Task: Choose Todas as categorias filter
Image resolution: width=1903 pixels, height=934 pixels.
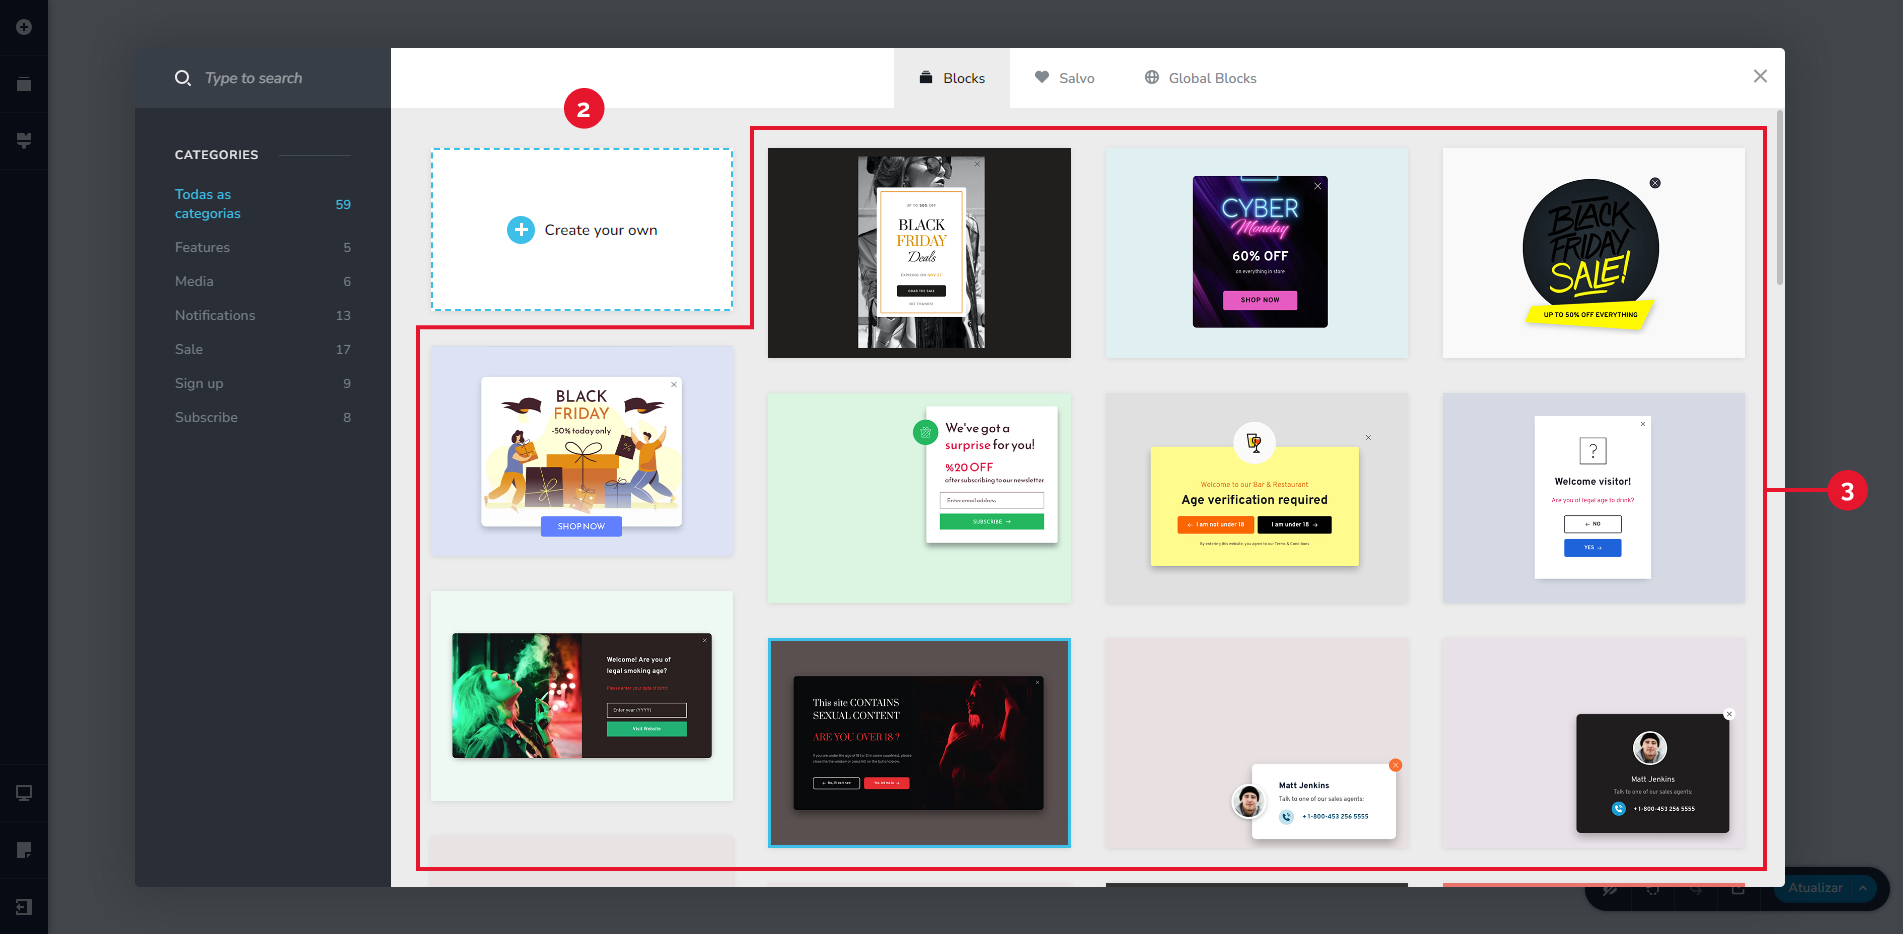Action: (207, 204)
